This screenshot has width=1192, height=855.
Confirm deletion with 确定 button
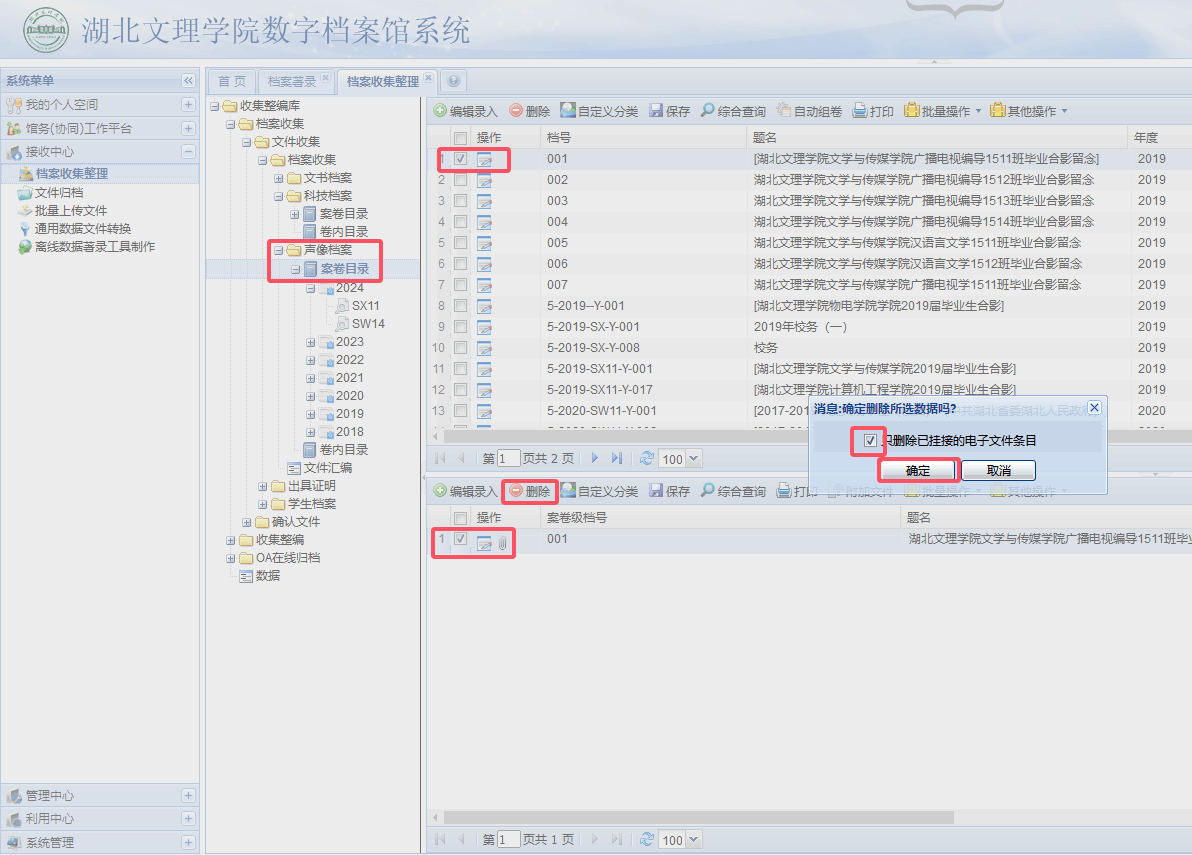[x=918, y=470]
